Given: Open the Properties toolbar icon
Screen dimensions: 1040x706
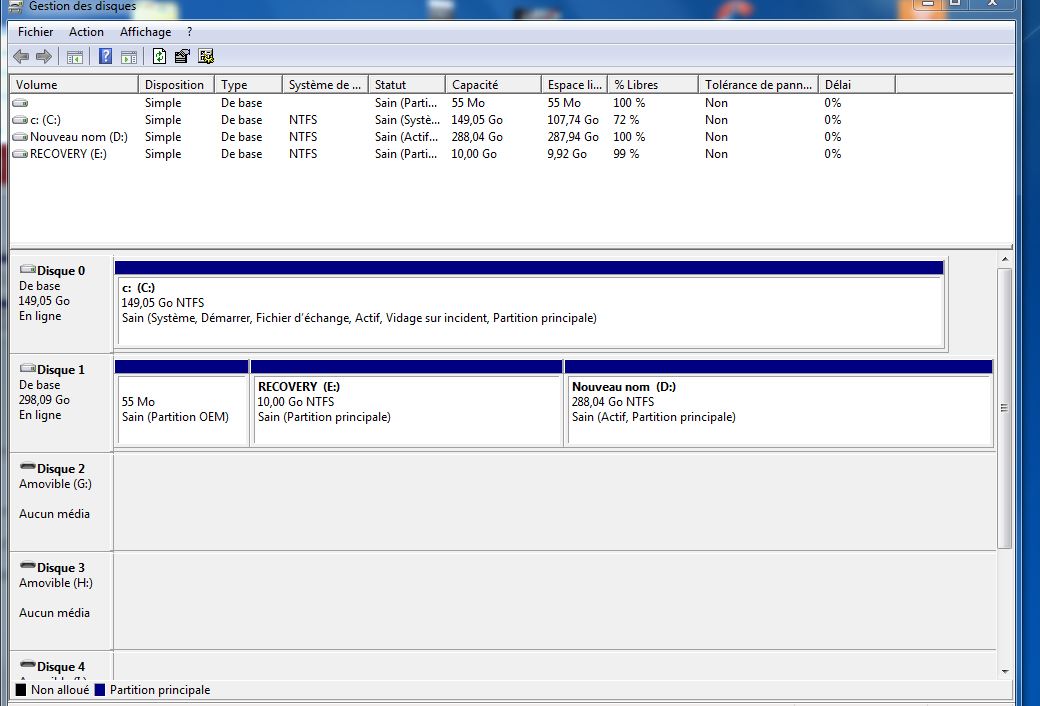Looking at the screenshot, I should click(x=182, y=56).
